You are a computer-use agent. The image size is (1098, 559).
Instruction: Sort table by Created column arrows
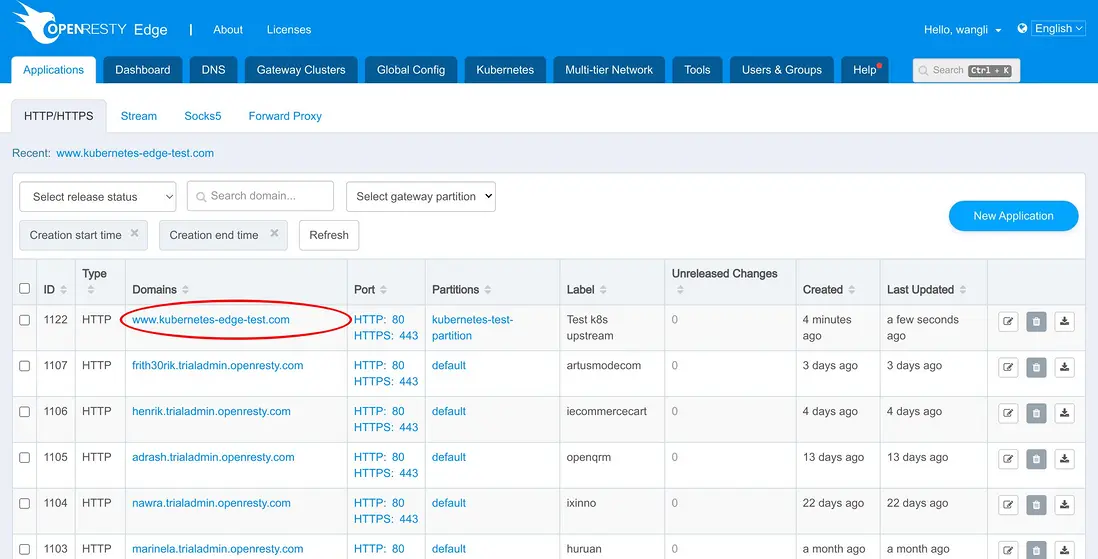click(x=852, y=290)
